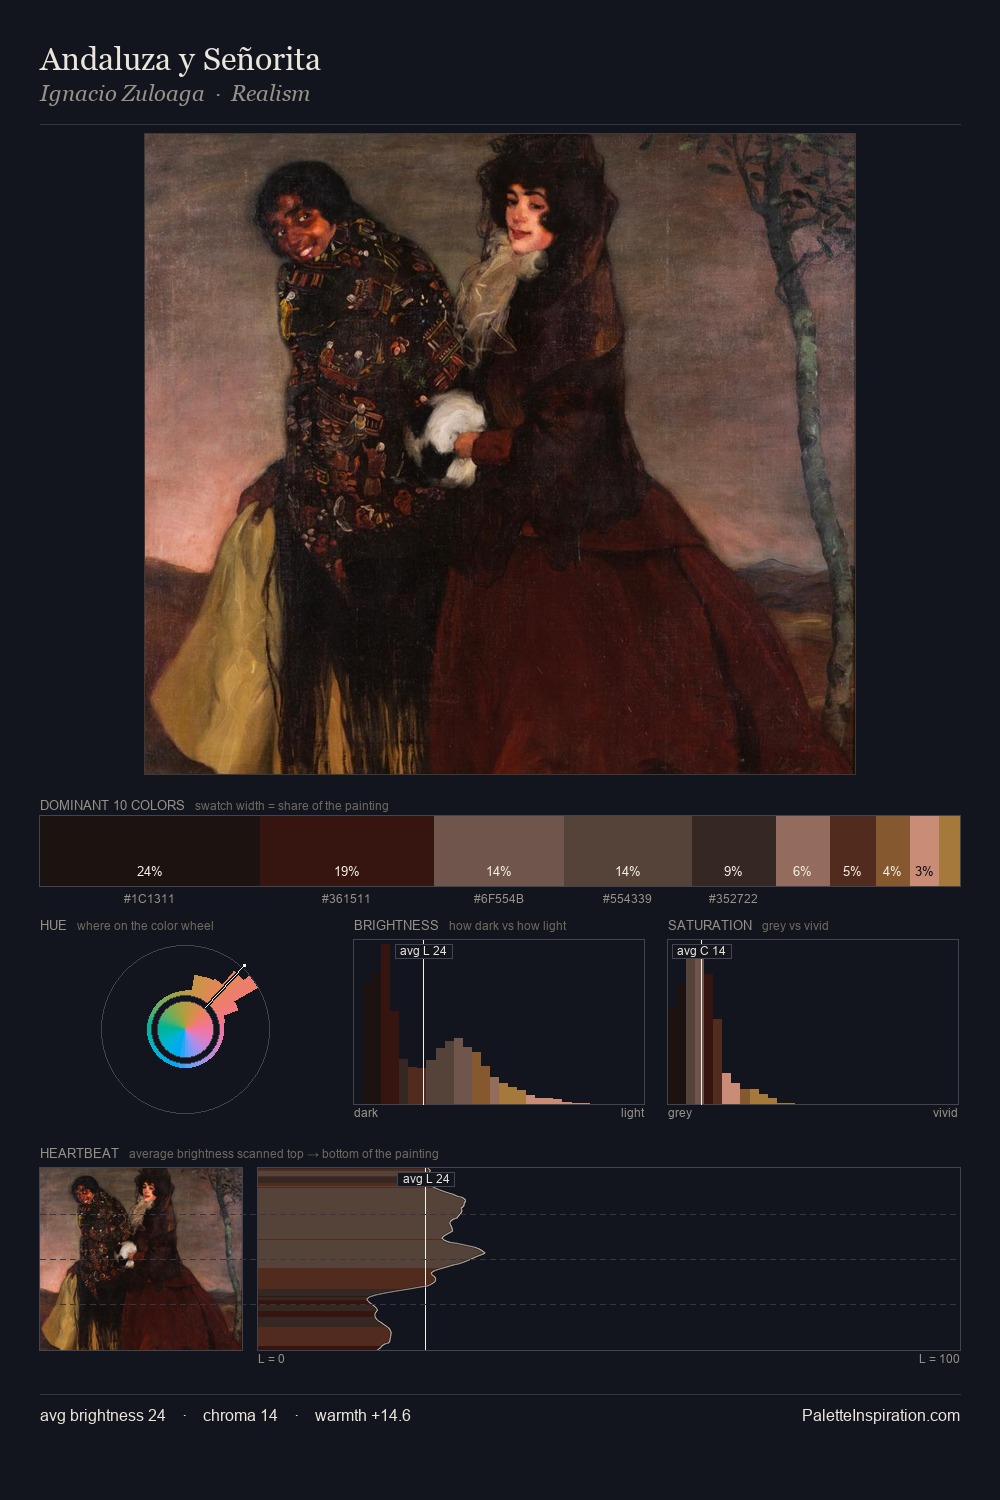
Task: Click the Brightness histogram chart
Action: click(499, 1022)
